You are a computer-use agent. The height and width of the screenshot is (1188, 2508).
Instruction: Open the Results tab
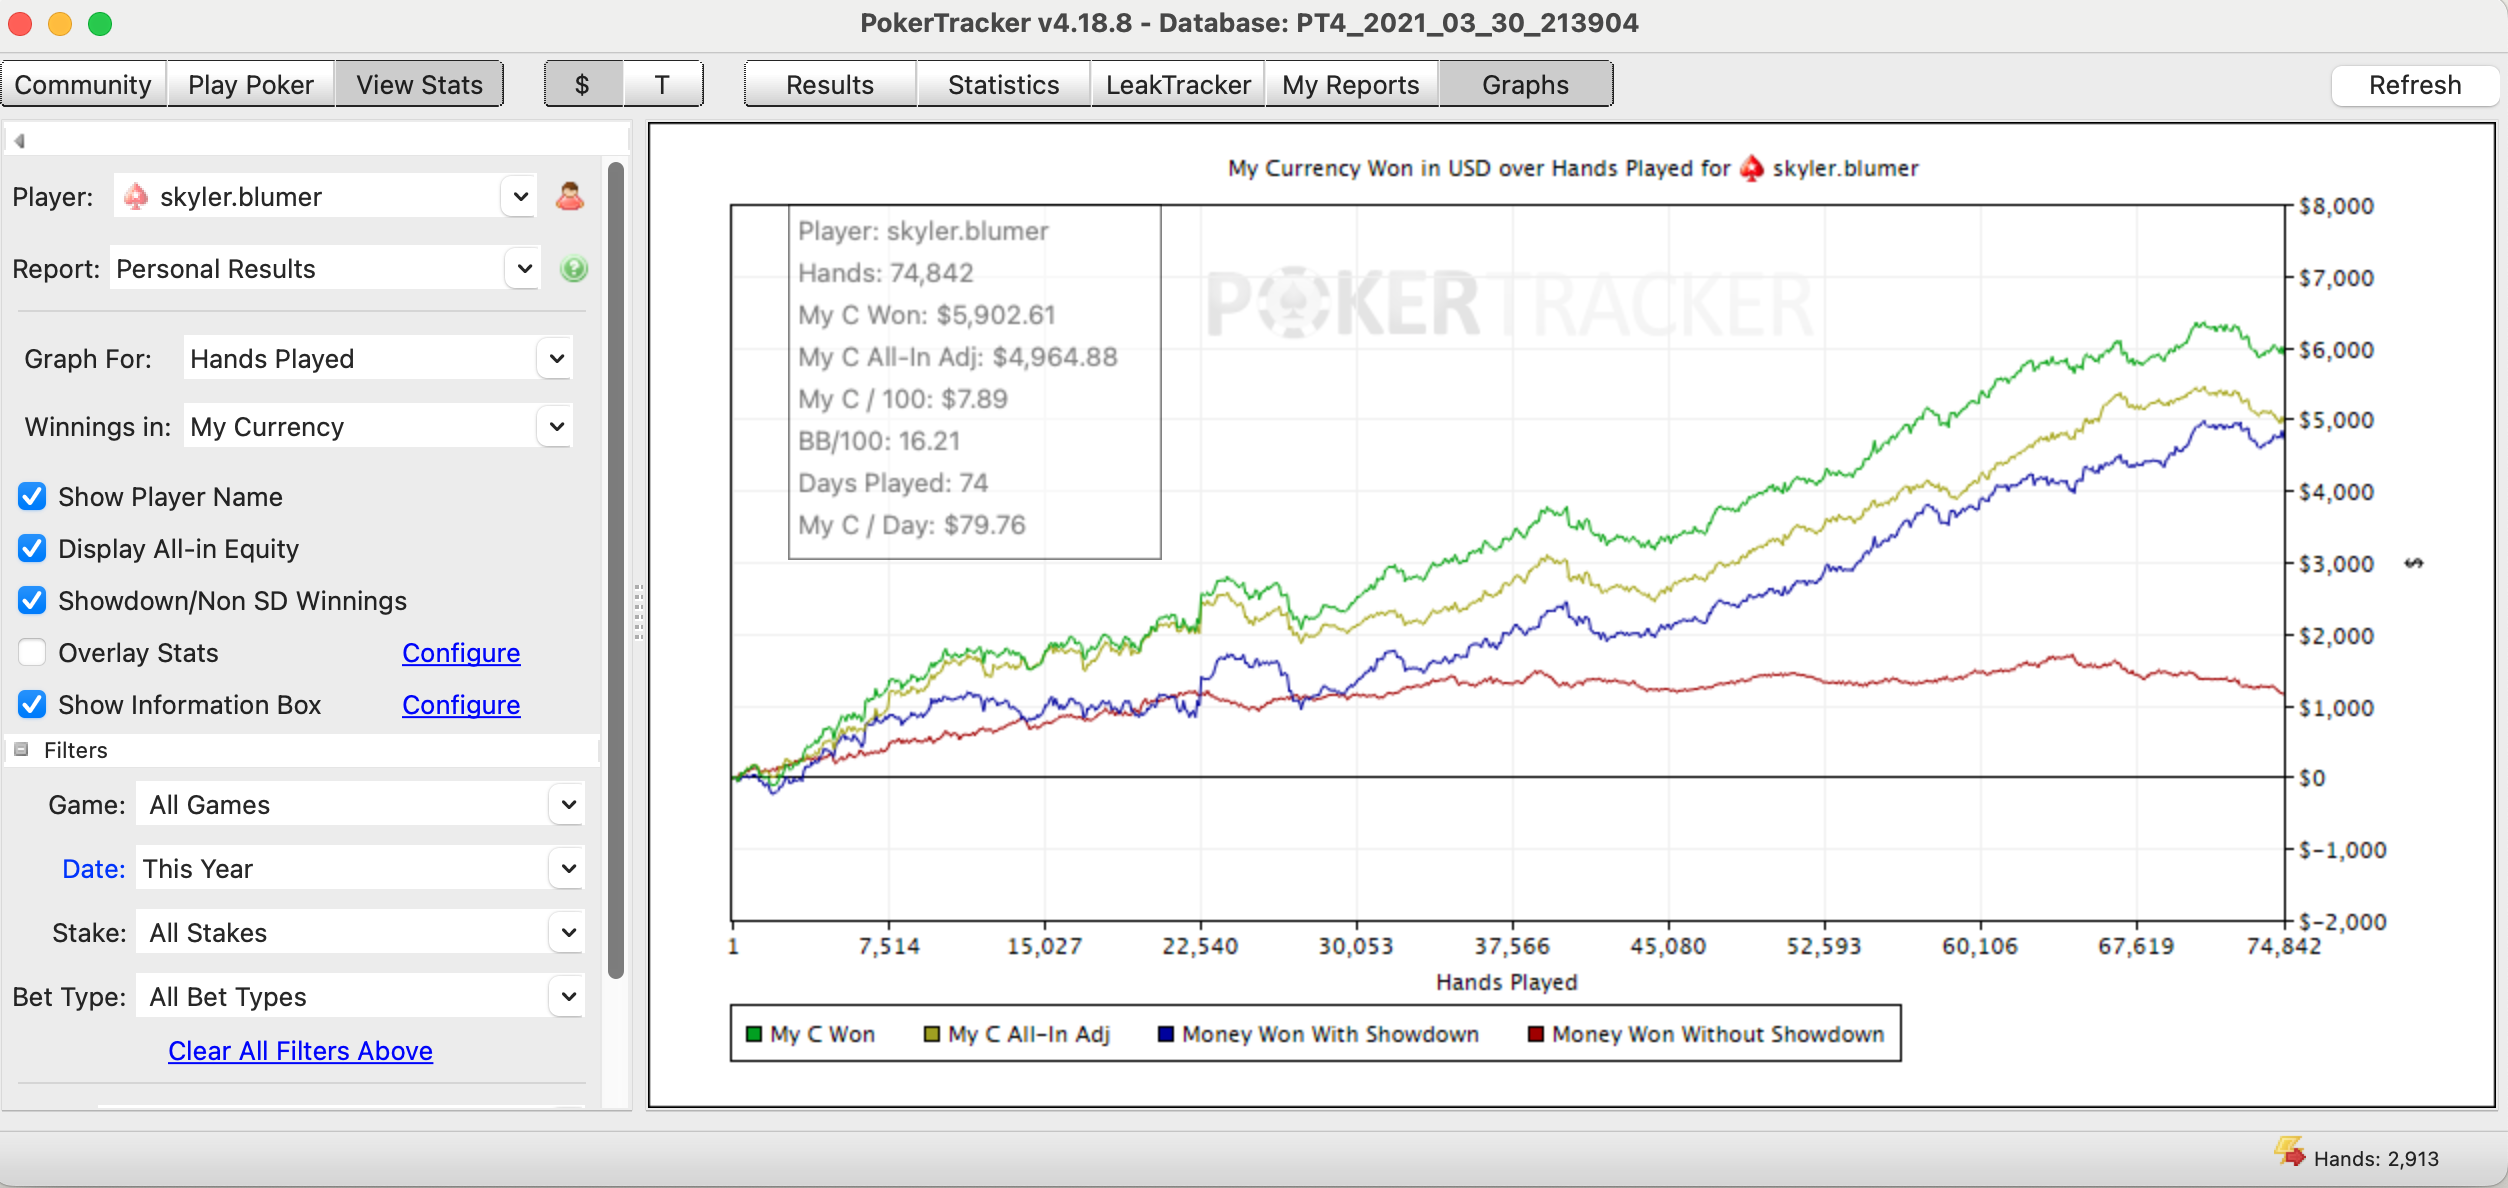[830, 85]
